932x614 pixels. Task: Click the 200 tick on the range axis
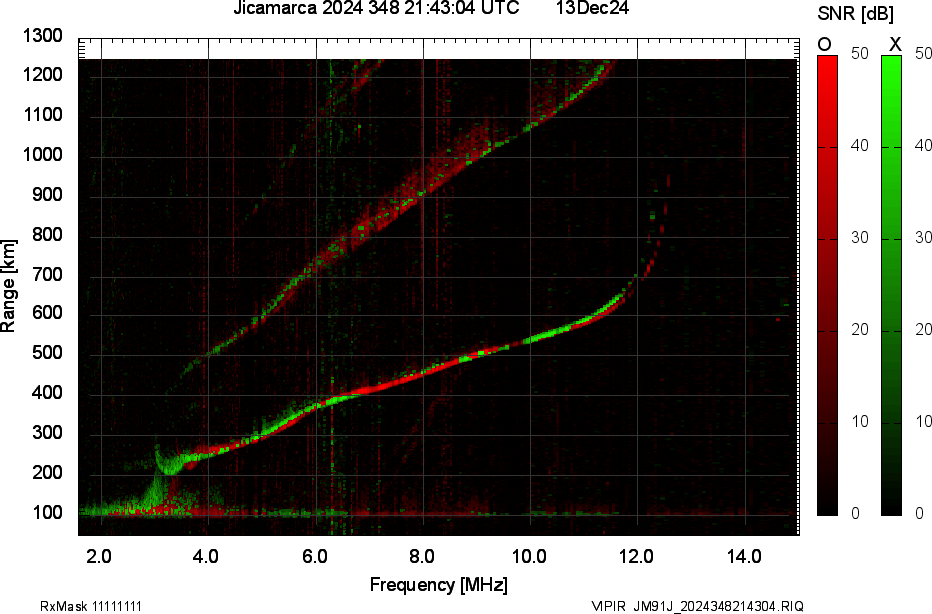(47, 472)
